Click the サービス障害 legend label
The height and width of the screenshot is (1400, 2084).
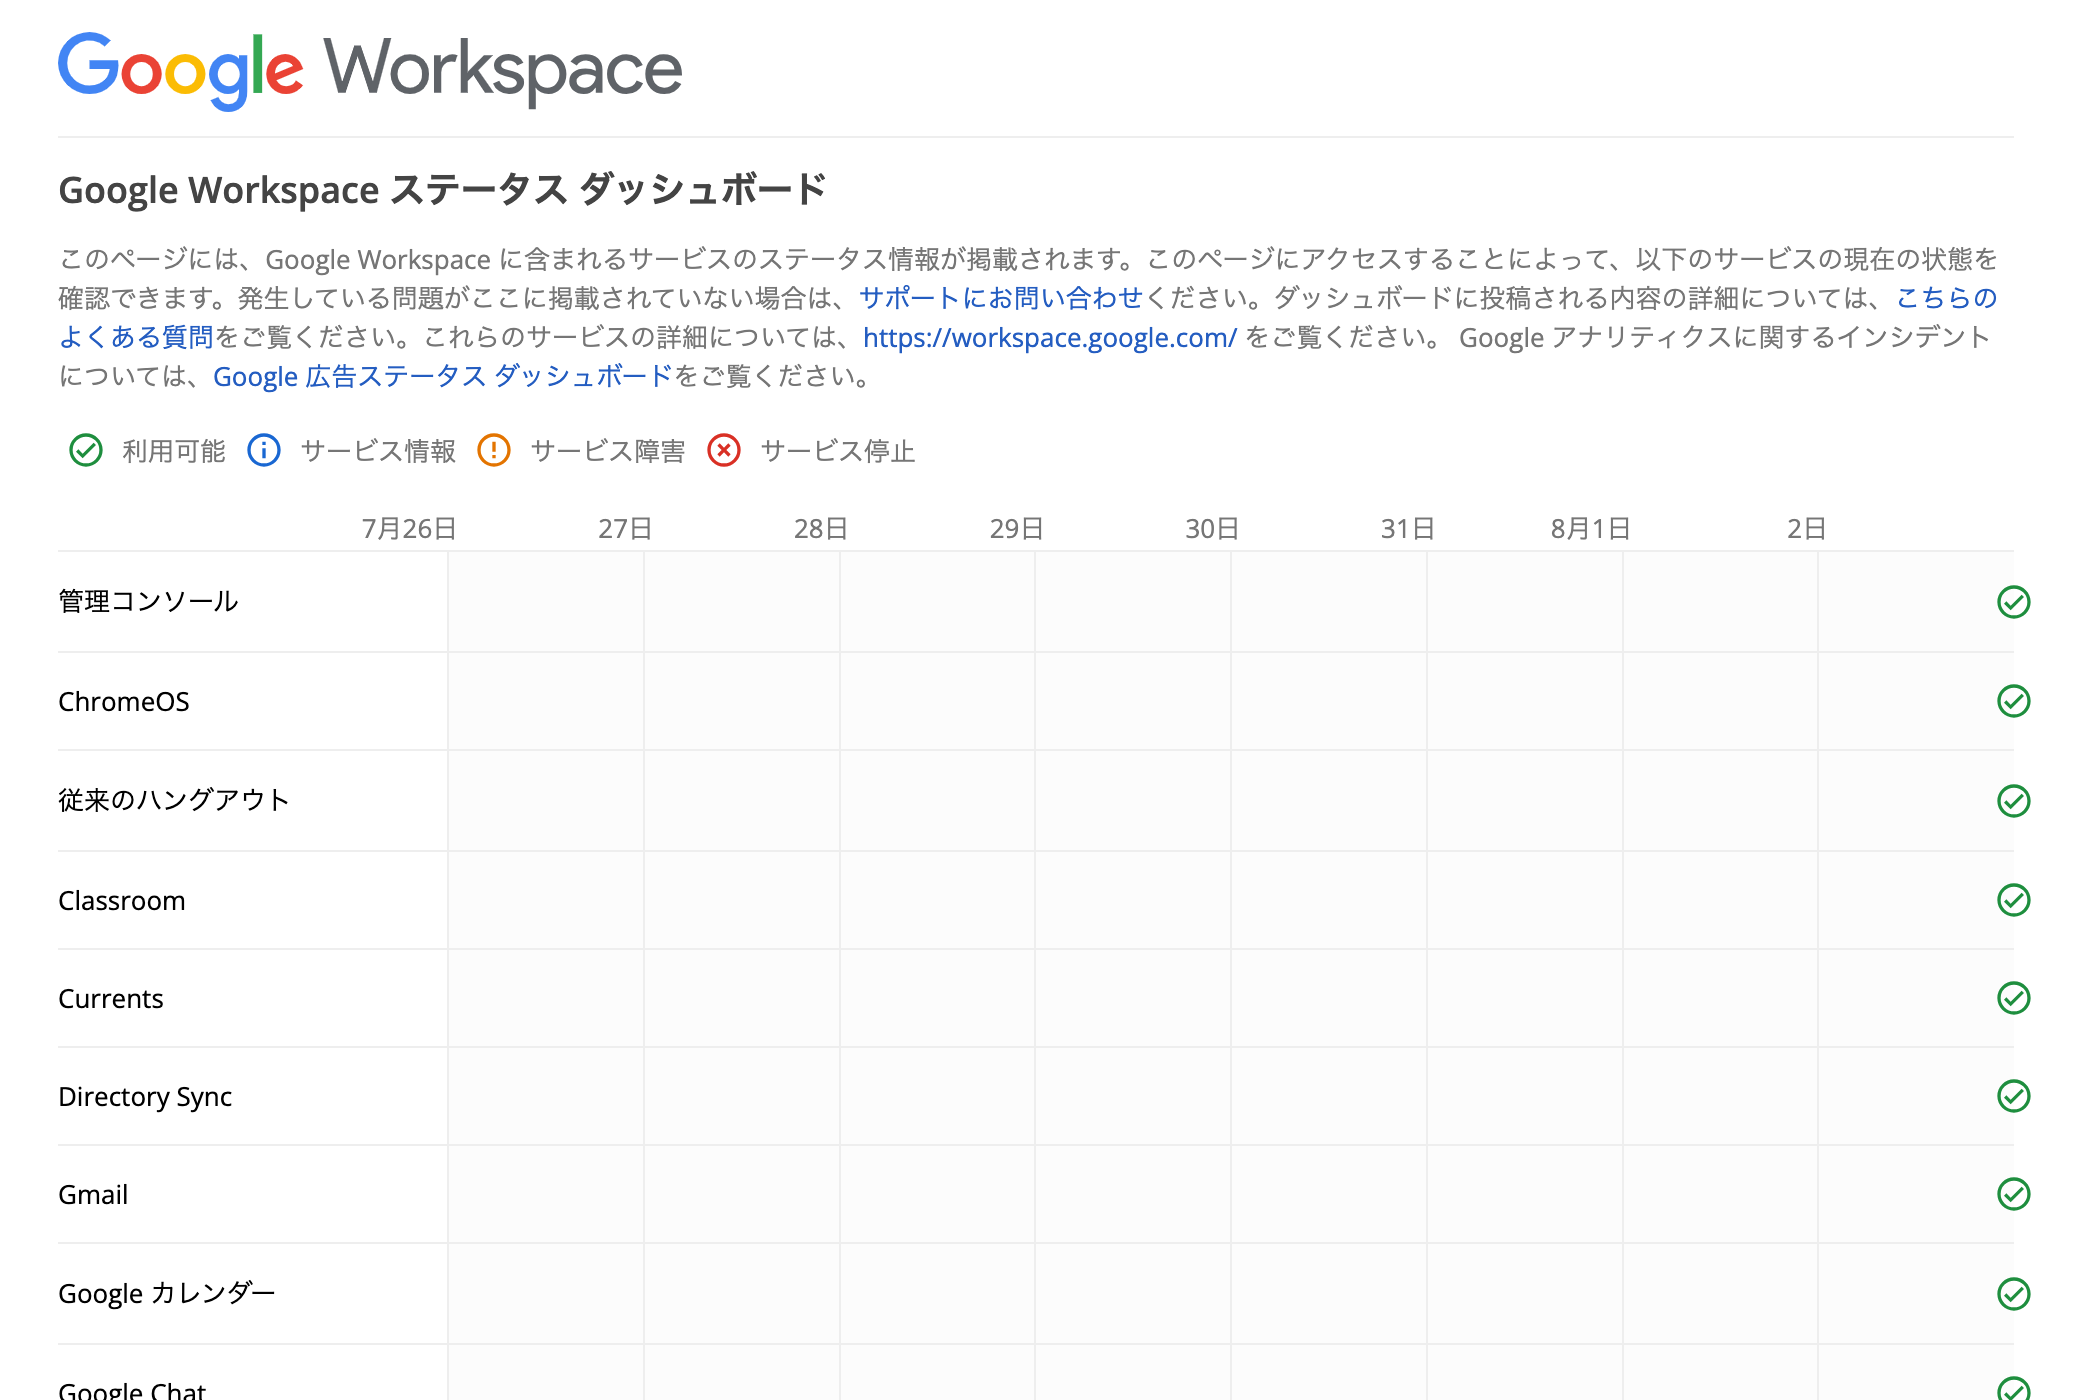pos(608,451)
